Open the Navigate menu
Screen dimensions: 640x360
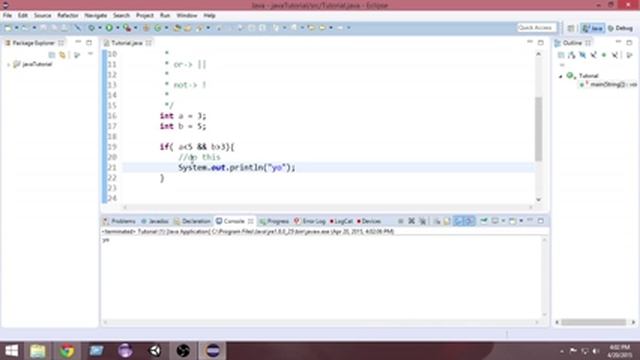pos(96,16)
